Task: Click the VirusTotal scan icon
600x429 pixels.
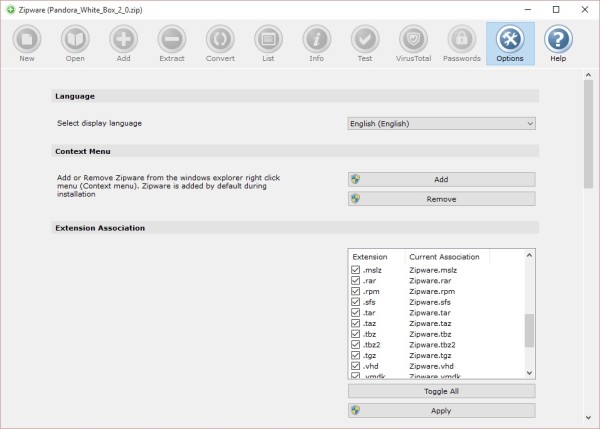Action: (413, 39)
